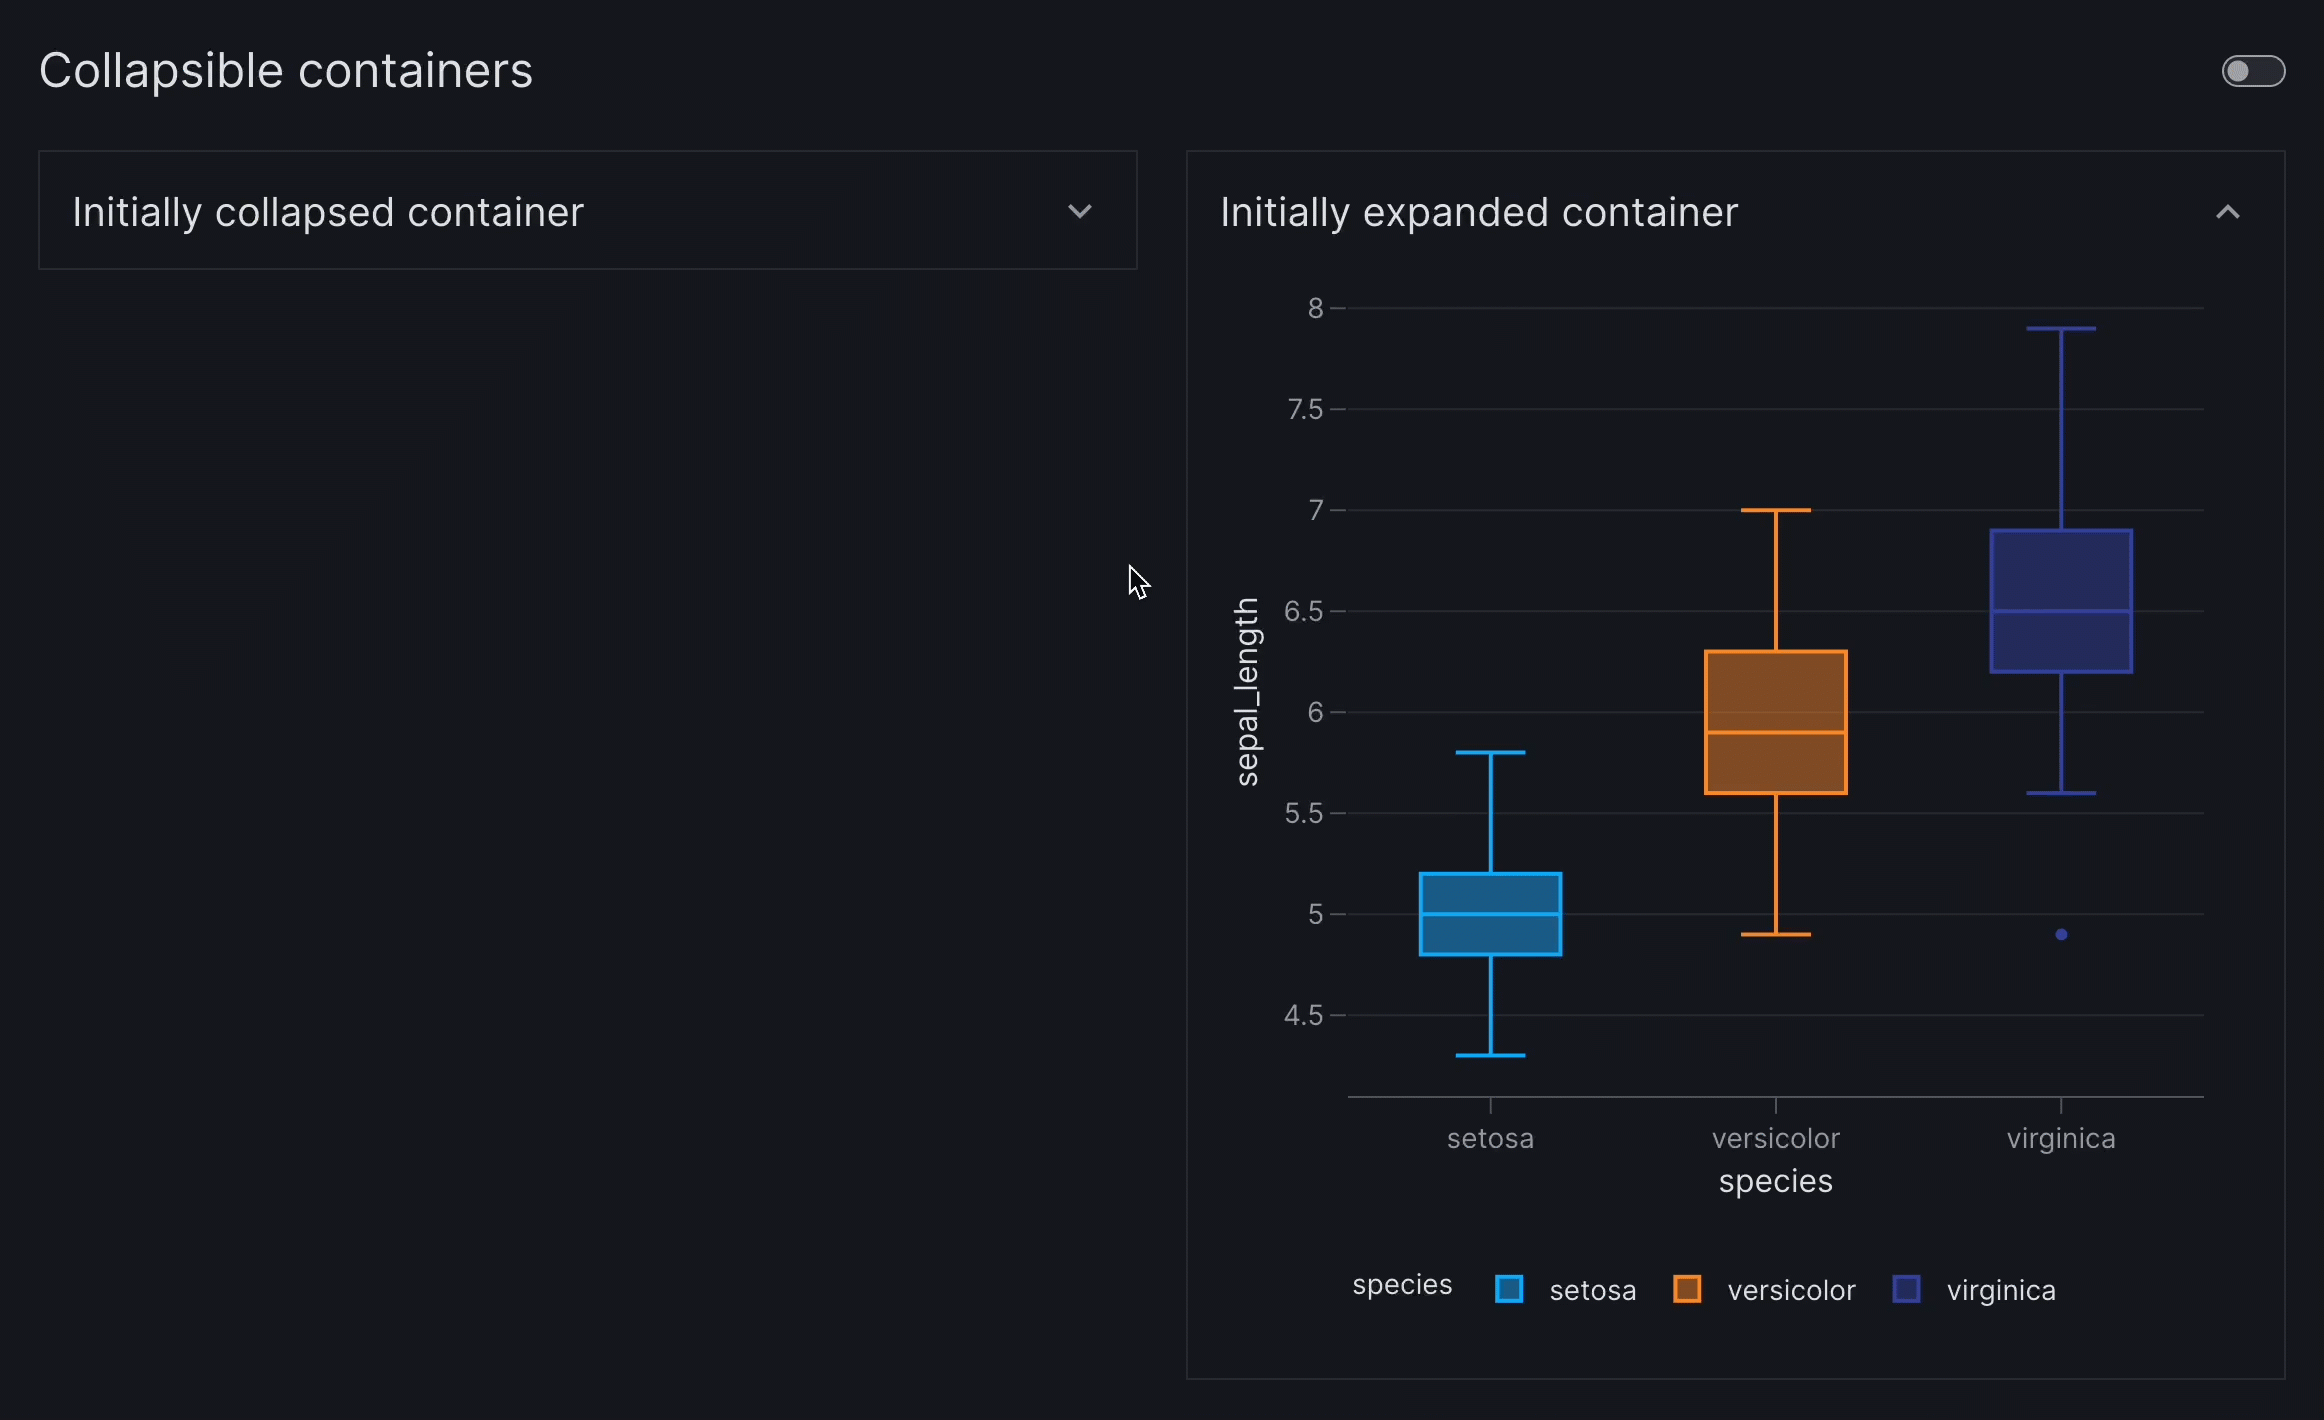The height and width of the screenshot is (1420, 2324).
Task: Hide setosa trace via legend label
Action: [x=1592, y=1290]
